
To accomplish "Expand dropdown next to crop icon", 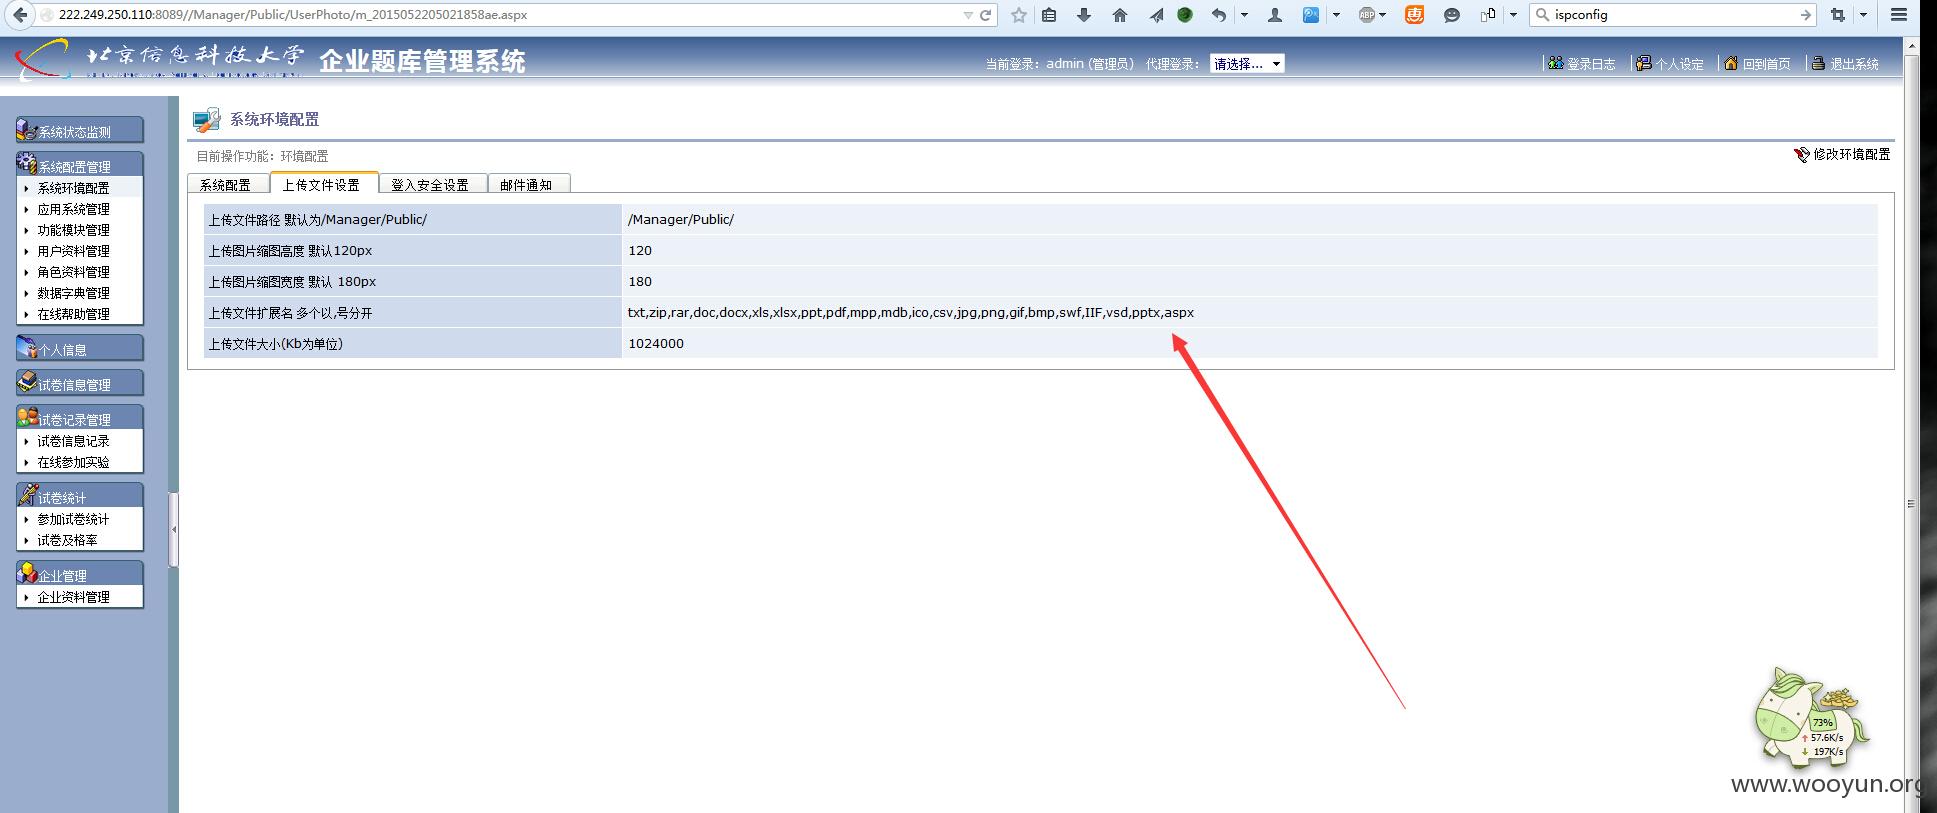I will [x=1863, y=15].
